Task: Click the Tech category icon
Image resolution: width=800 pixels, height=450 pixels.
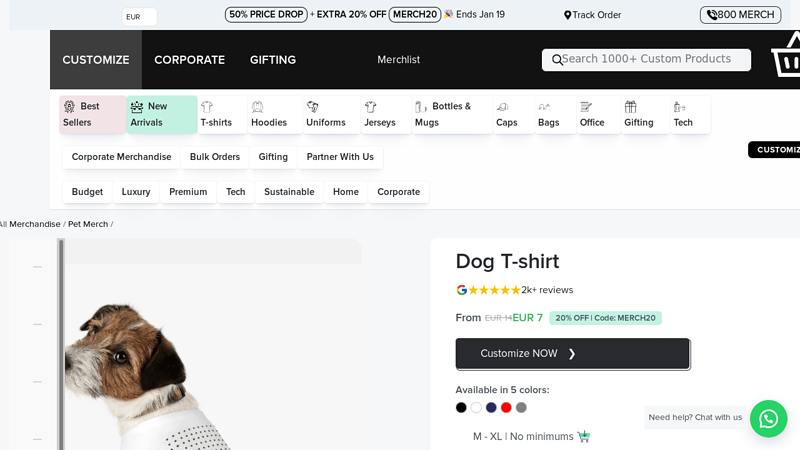Action: point(680,107)
